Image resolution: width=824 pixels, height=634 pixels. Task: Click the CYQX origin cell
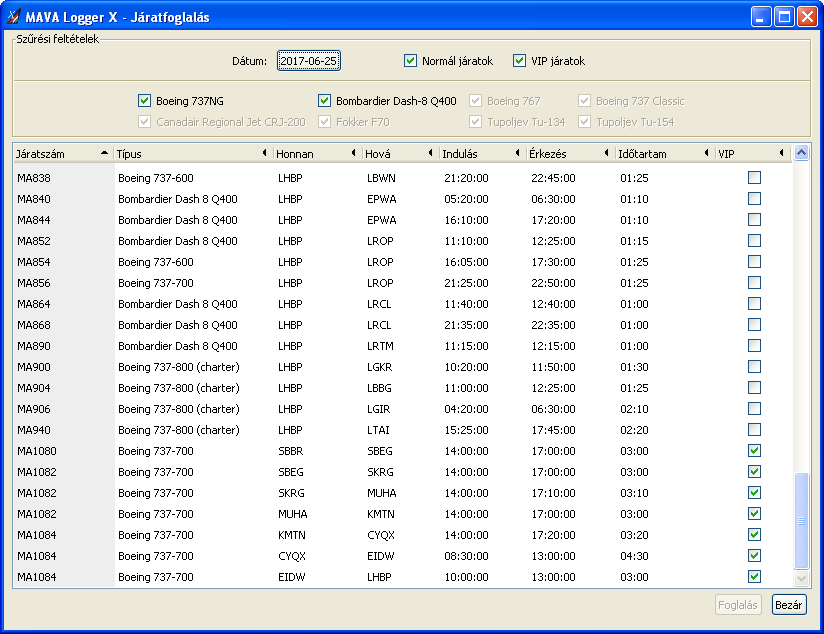292,556
